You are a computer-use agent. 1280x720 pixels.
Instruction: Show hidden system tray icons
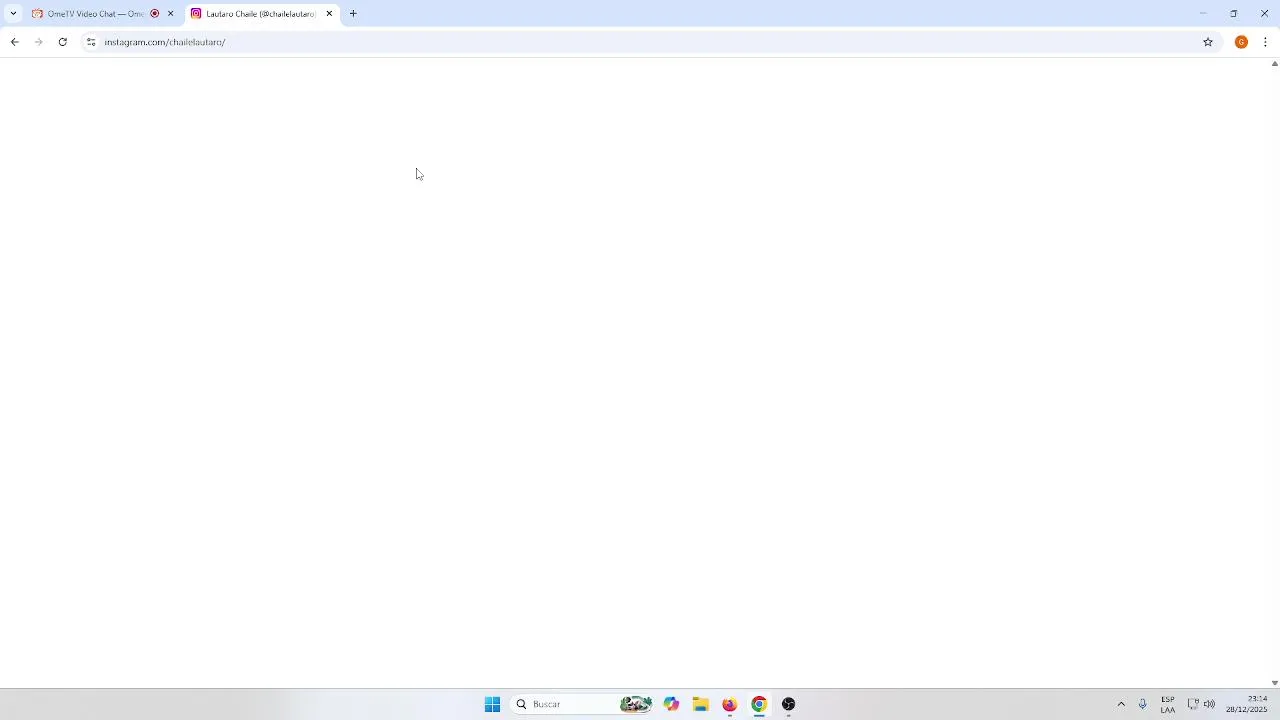pyautogui.click(x=1121, y=704)
